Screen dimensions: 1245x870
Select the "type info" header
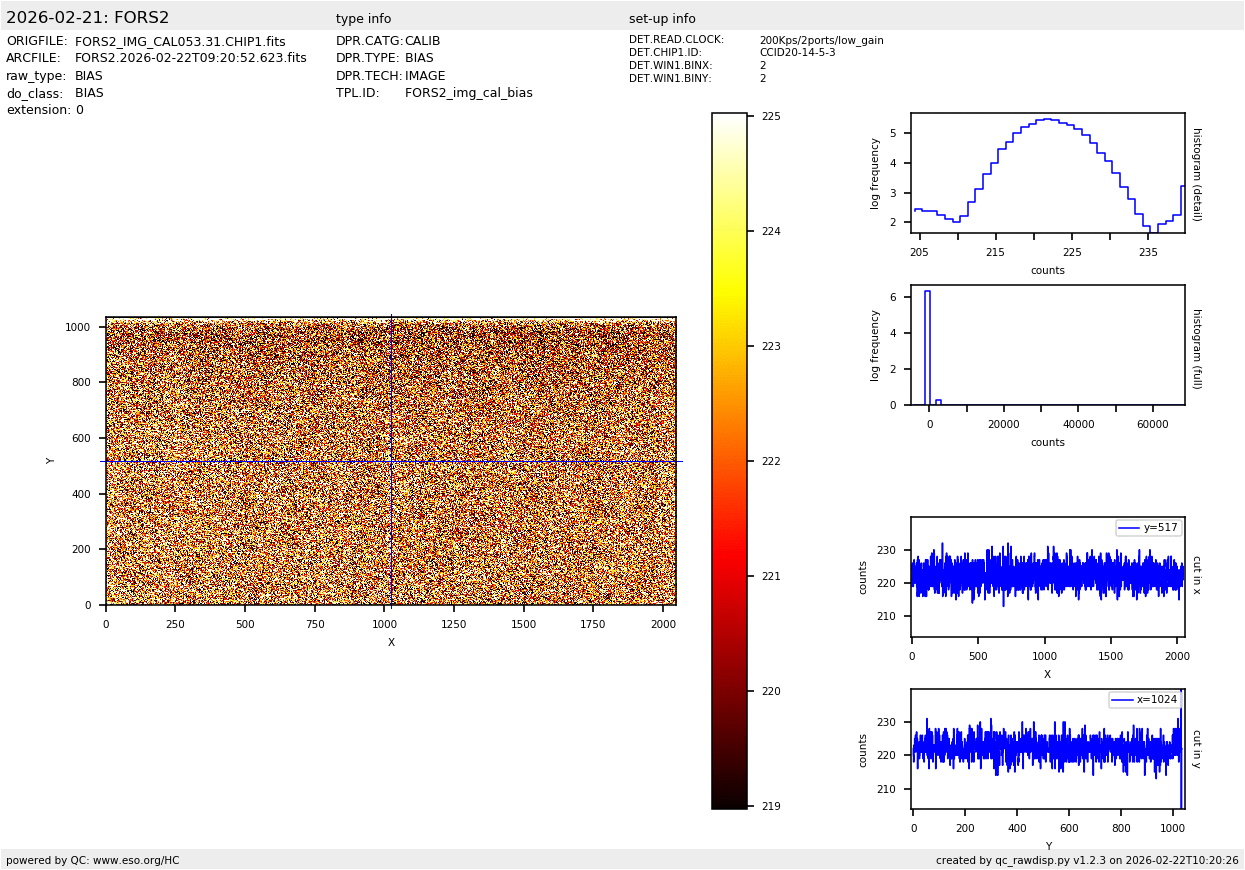click(x=363, y=19)
